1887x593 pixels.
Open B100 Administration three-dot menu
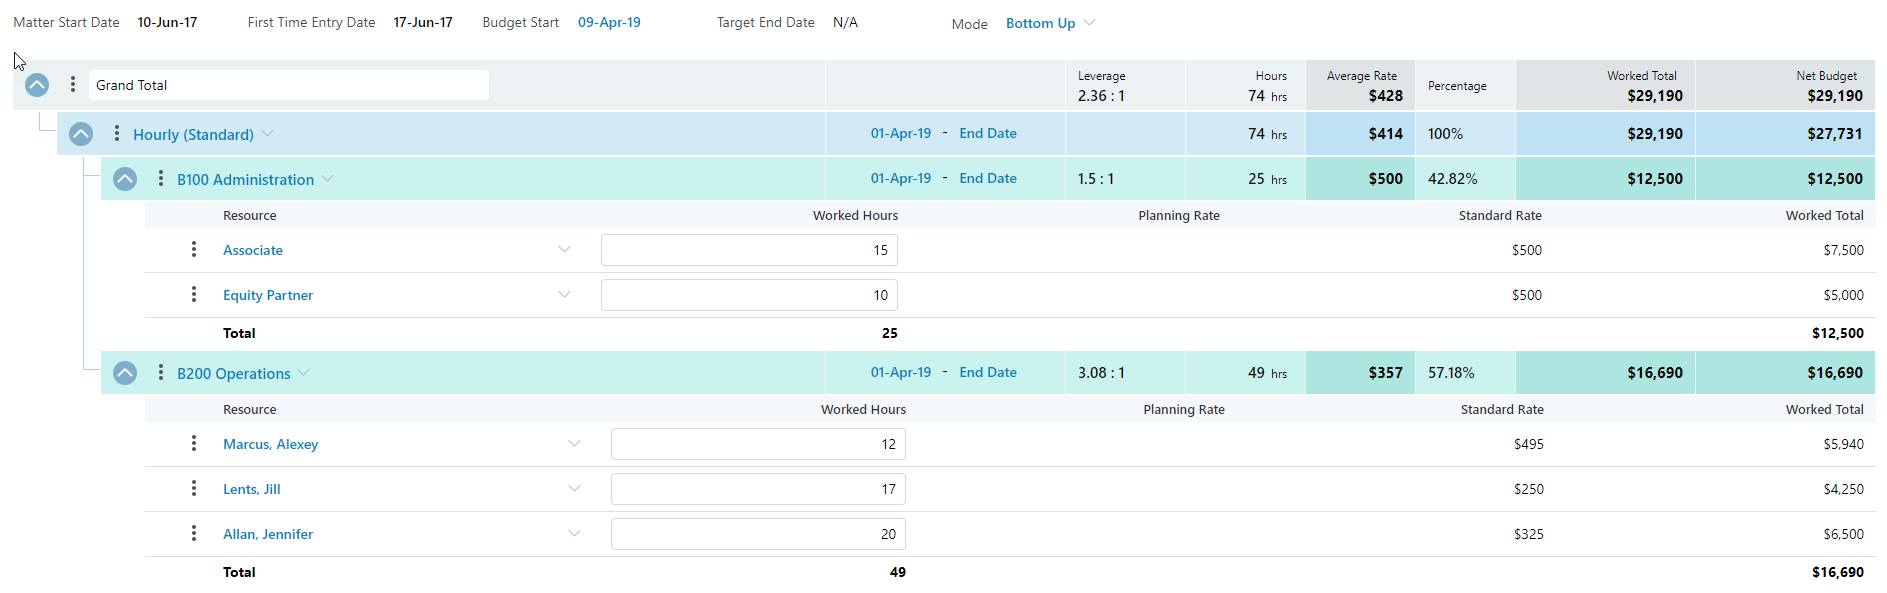click(x=161, y=179)
